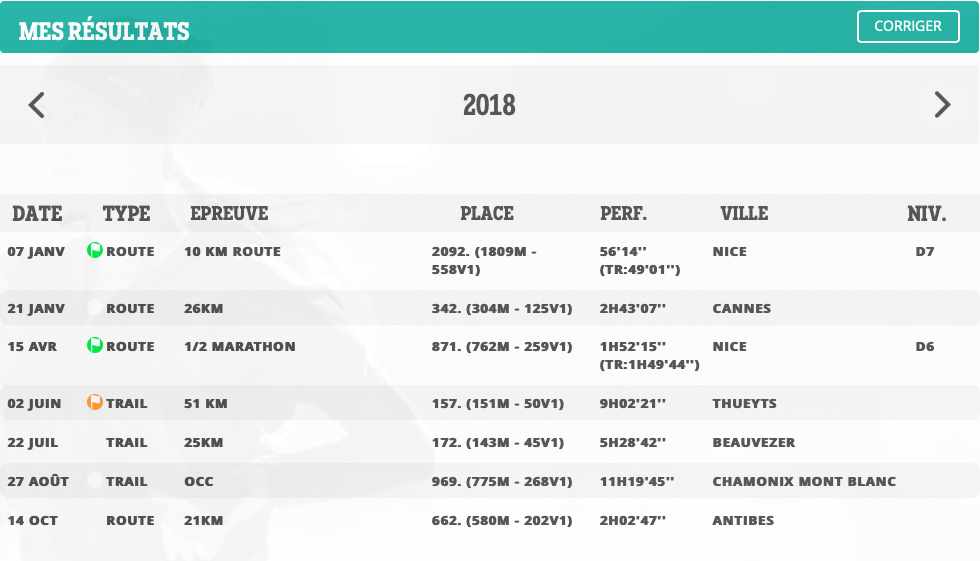Viewport: 980px width, 561px height.
Task: Go to previous year with left chevron
Action: click(x=36, y=105)
